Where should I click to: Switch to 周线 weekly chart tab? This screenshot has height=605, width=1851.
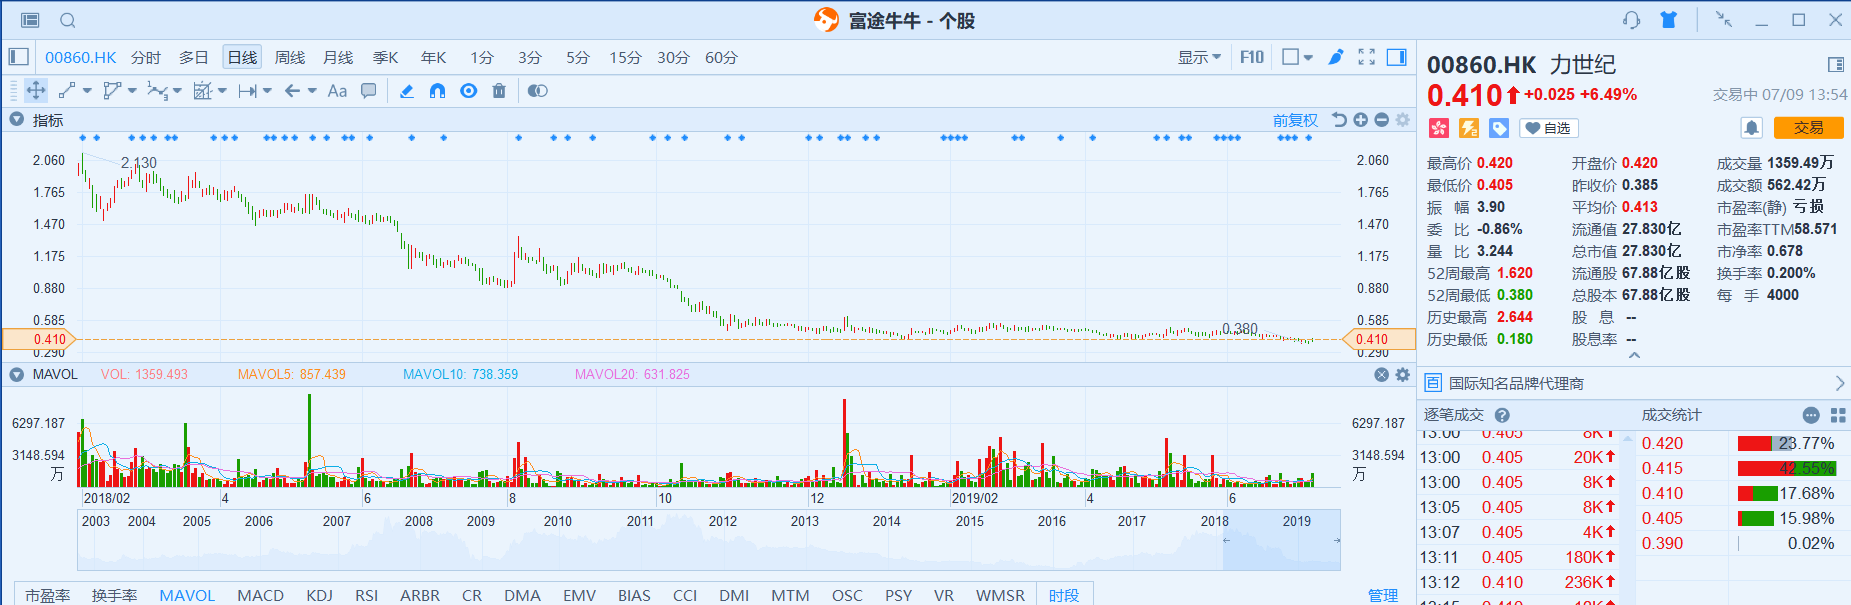tap(289, 57)
